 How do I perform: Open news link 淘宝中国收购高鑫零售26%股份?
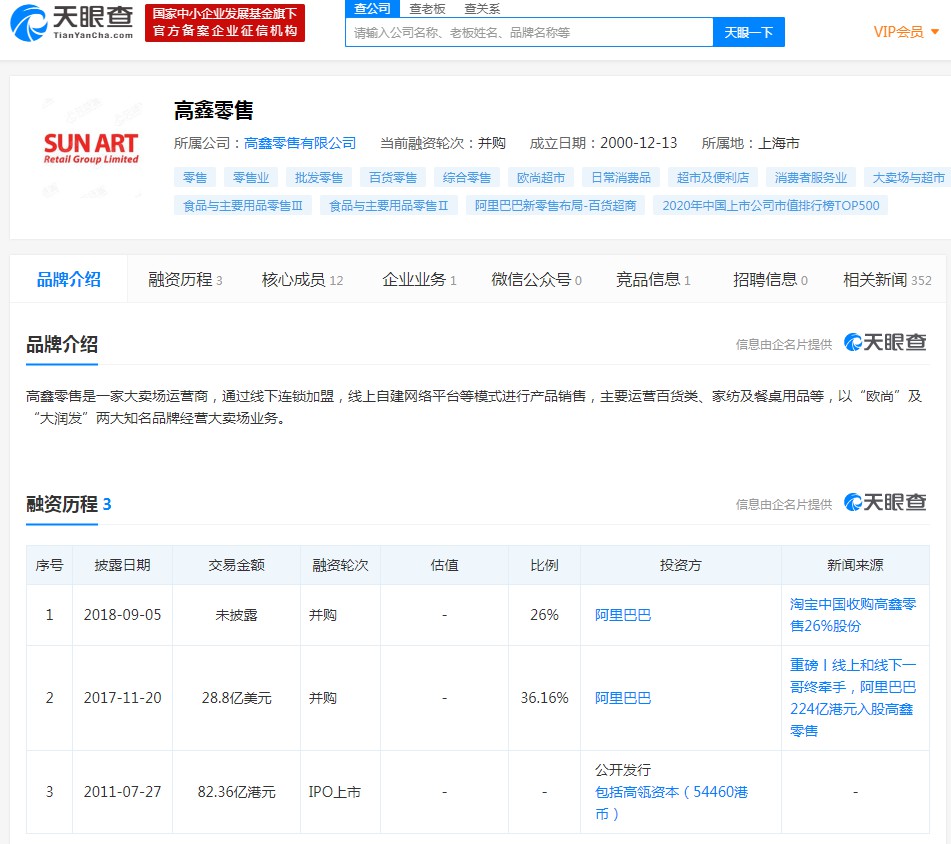pos(853,615)
